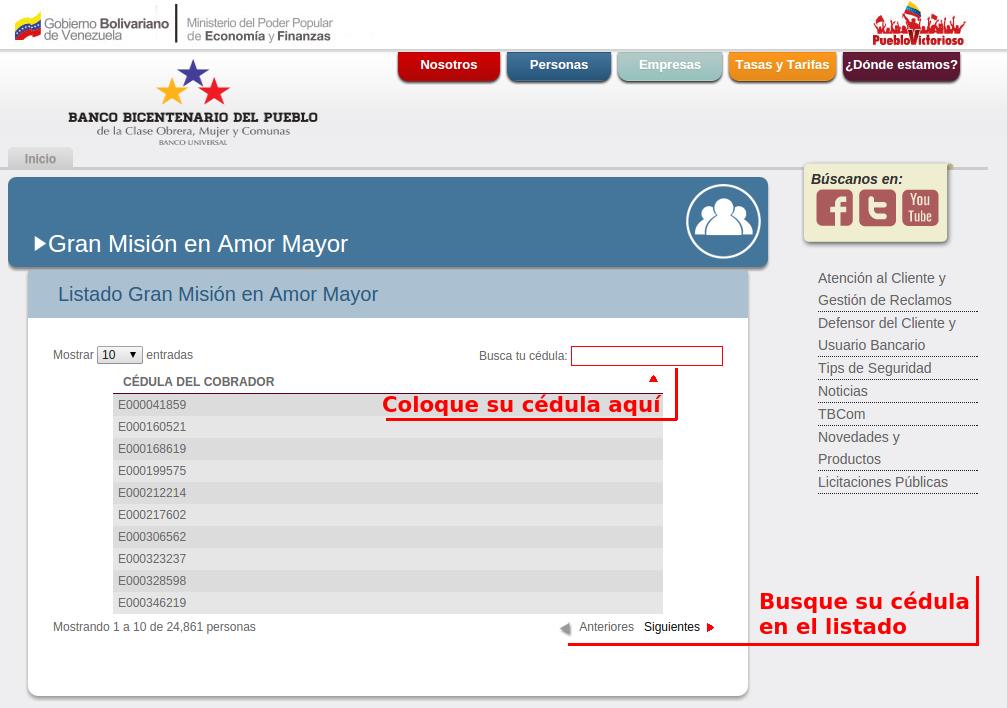Select cédula row E000346219
Screen dimensions: 1007x708
388,603
